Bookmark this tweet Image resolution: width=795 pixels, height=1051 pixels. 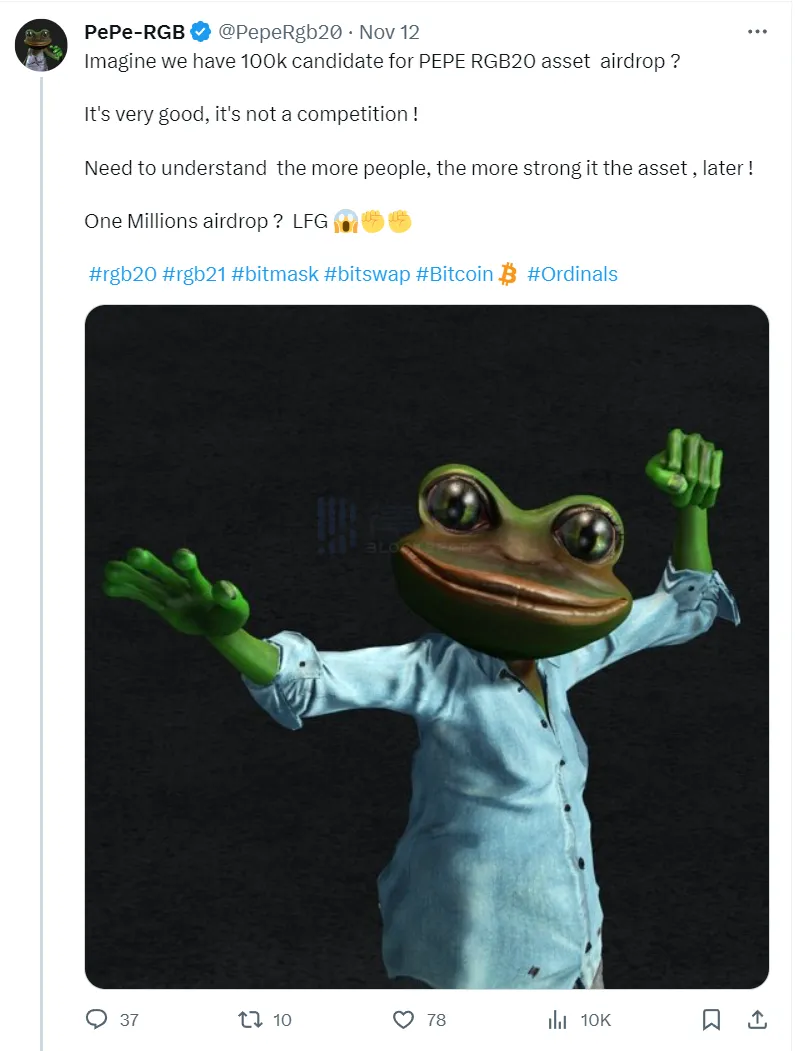[711, 1019]
